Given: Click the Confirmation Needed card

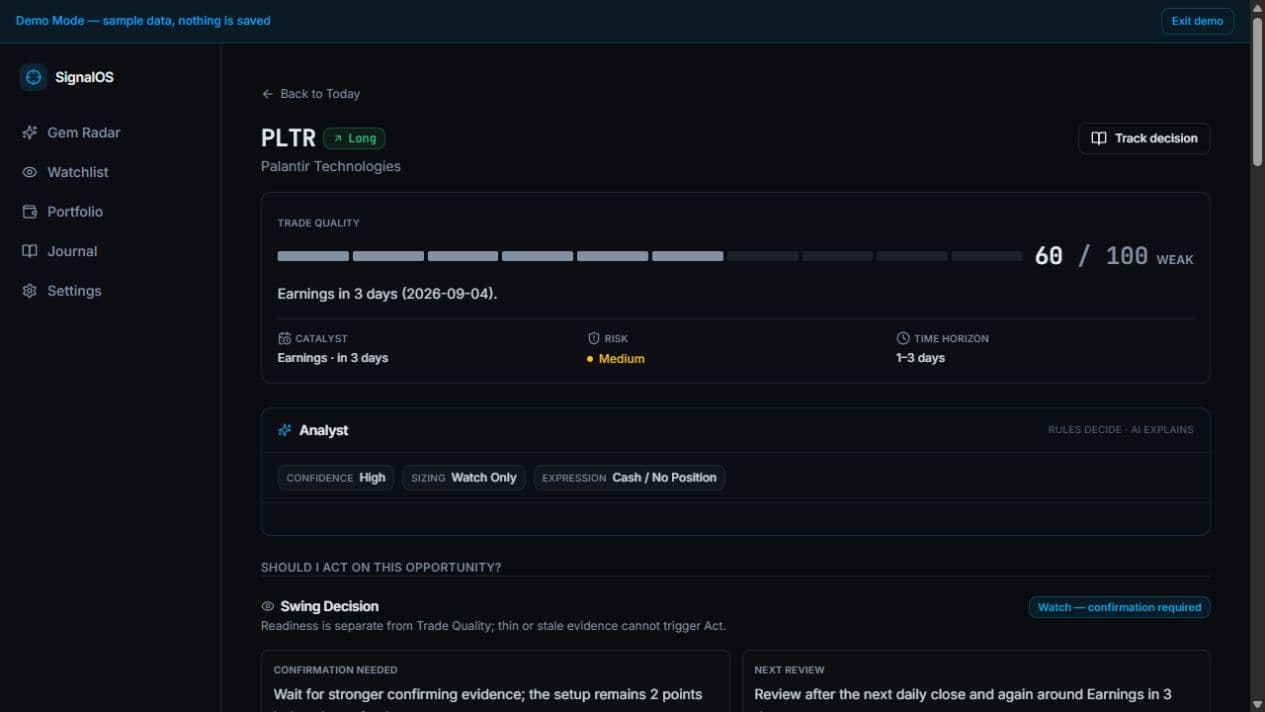Looking at the screenshot, I should (x=495, y=681).
